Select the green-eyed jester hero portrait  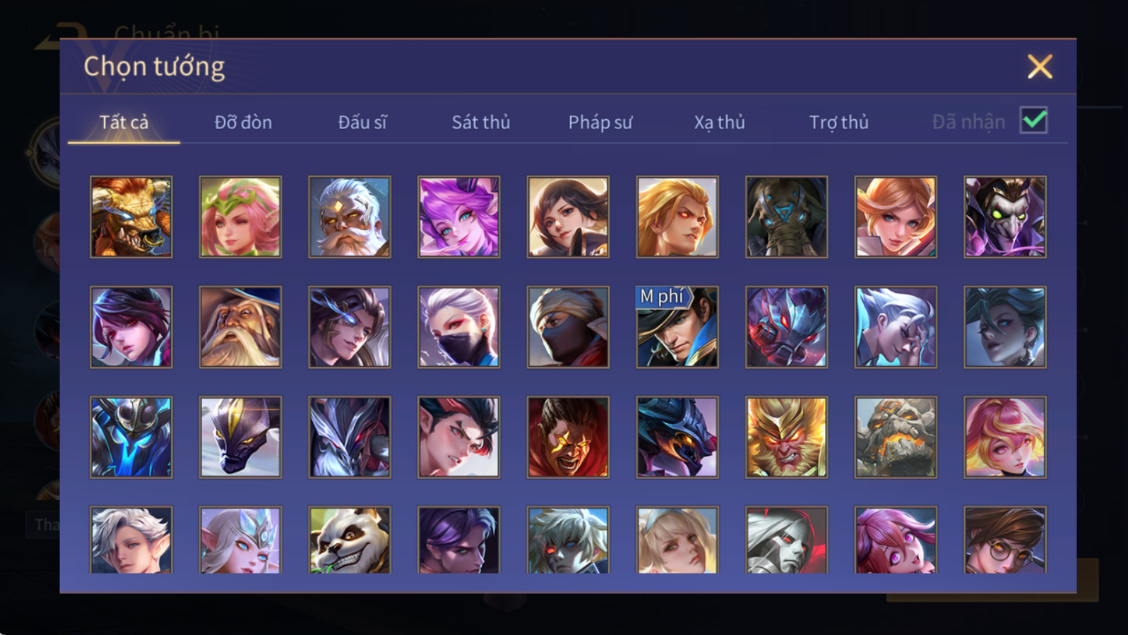tap(1005, 217)
